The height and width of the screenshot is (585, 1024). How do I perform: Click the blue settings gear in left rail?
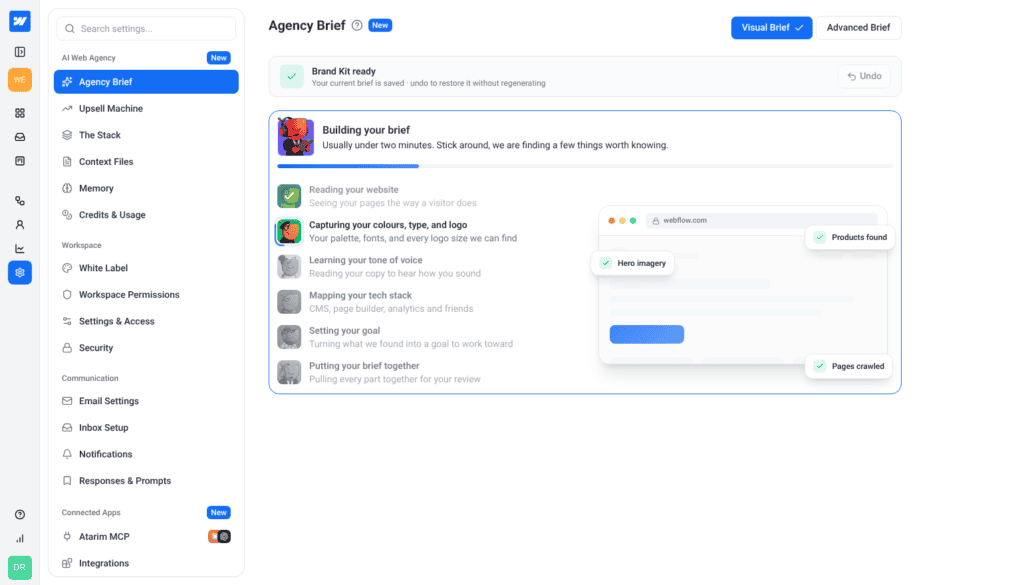20,273
